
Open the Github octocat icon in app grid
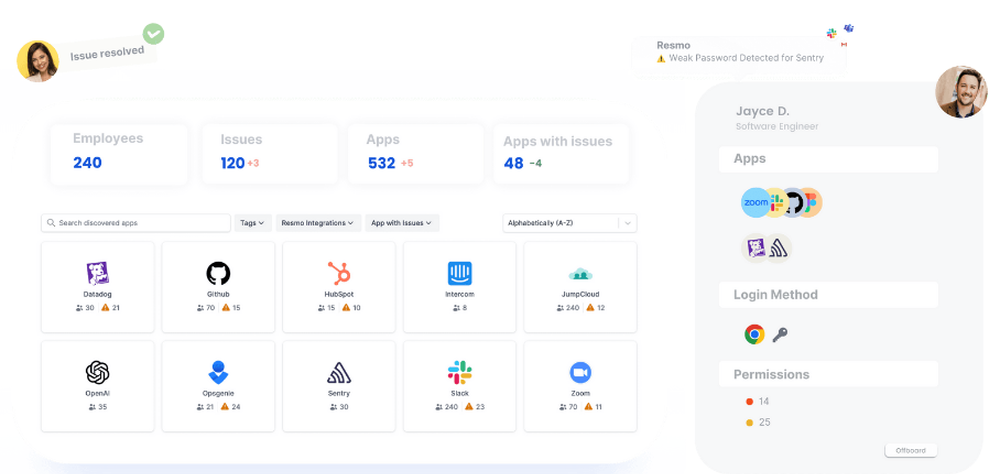[x=218, y=273]
